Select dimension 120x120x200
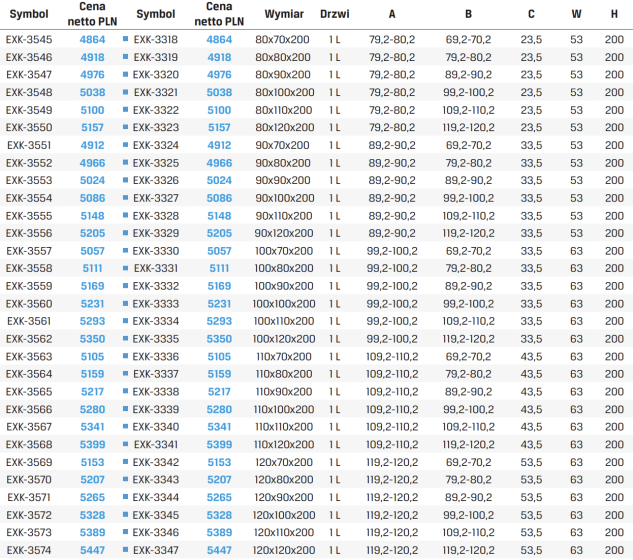Viewport: 633px width, 560px height. point(284,551)
